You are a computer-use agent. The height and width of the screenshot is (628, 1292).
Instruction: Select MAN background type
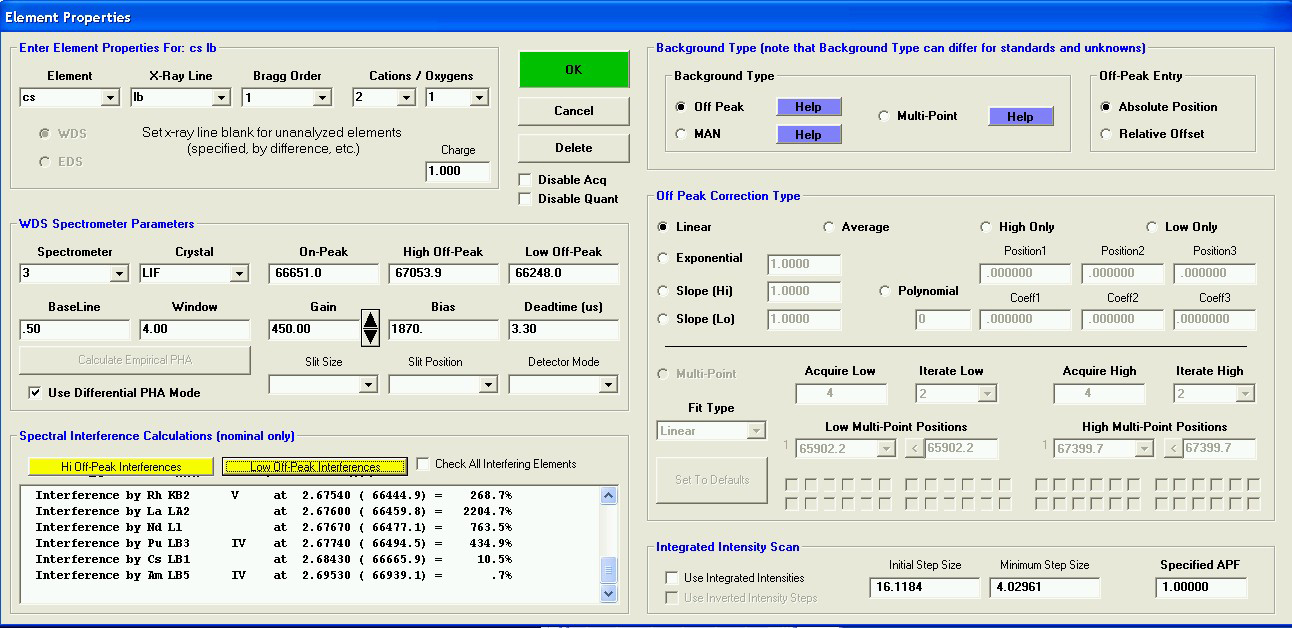(682, 134)
